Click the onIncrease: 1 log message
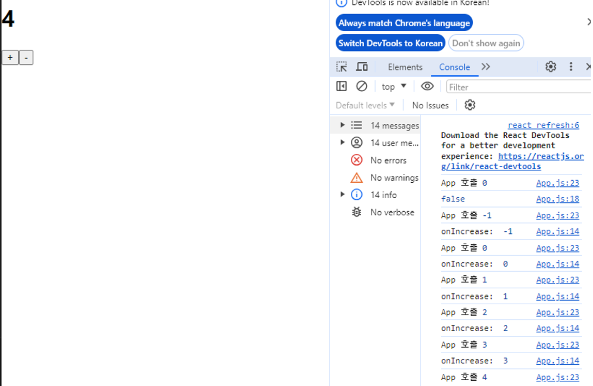The image size is (593, 386). click(474, 296)
